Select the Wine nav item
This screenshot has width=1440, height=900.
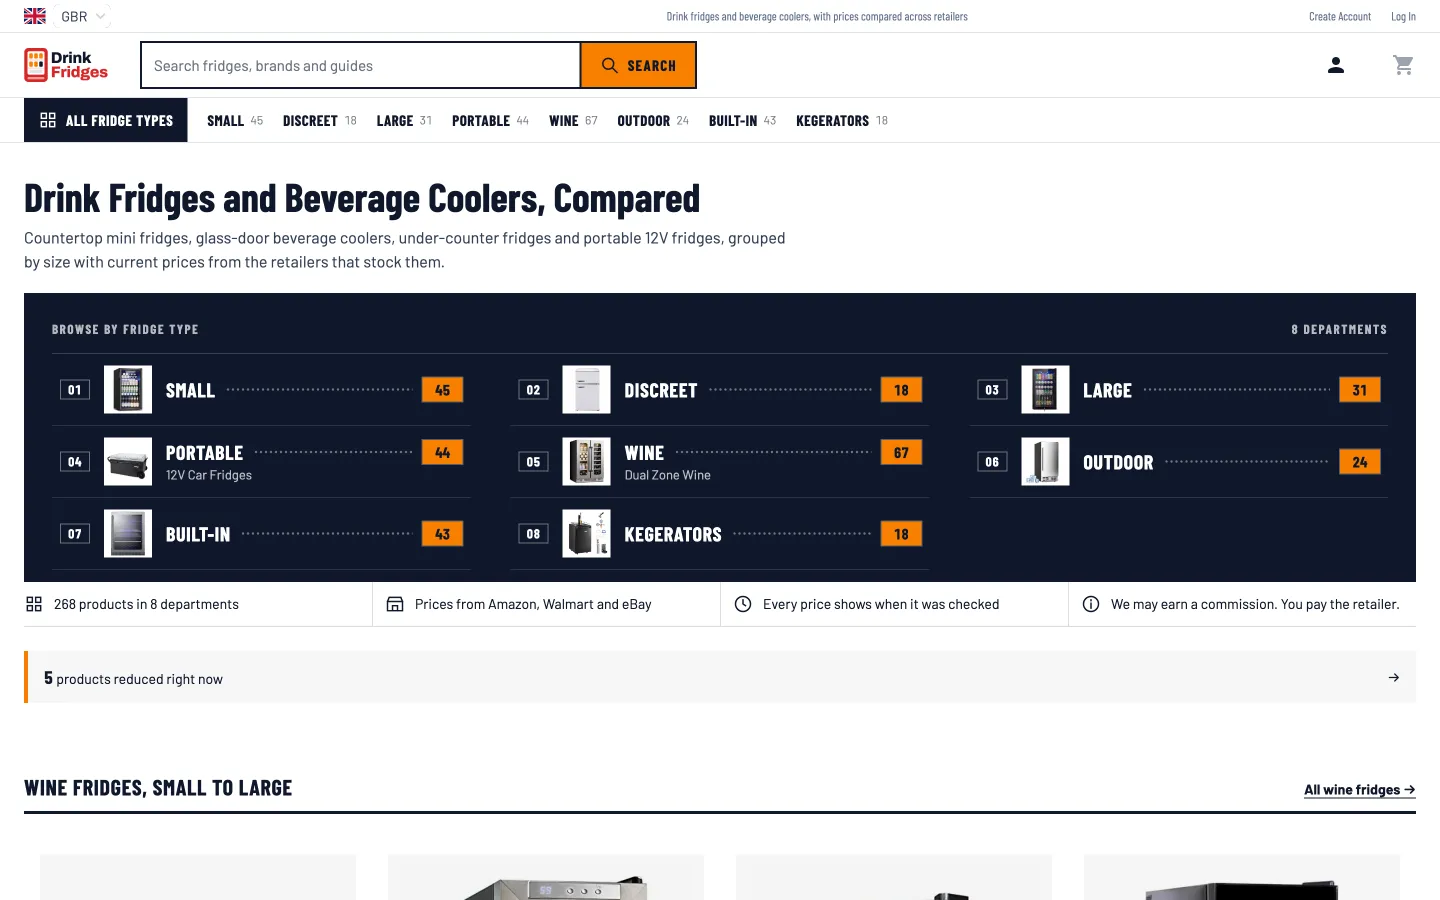pos(573,120)
